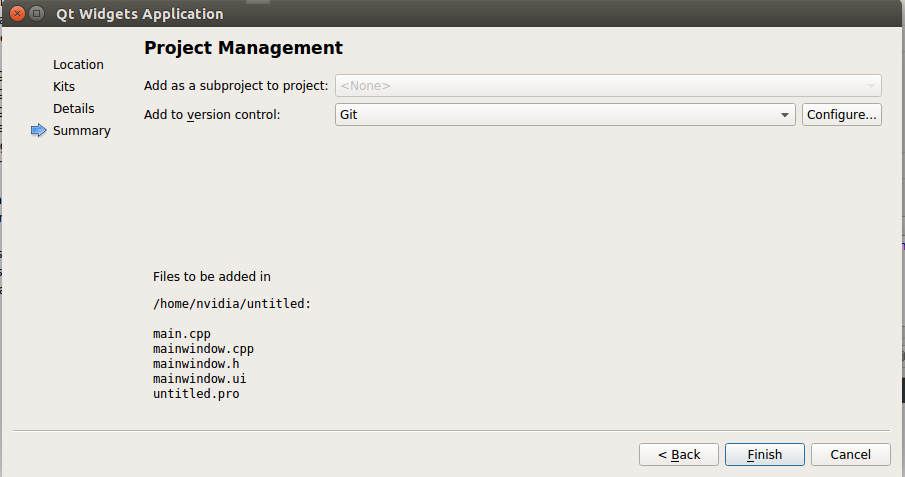Switch to the Kits step
905x477 pixels.
coord(64,87)
